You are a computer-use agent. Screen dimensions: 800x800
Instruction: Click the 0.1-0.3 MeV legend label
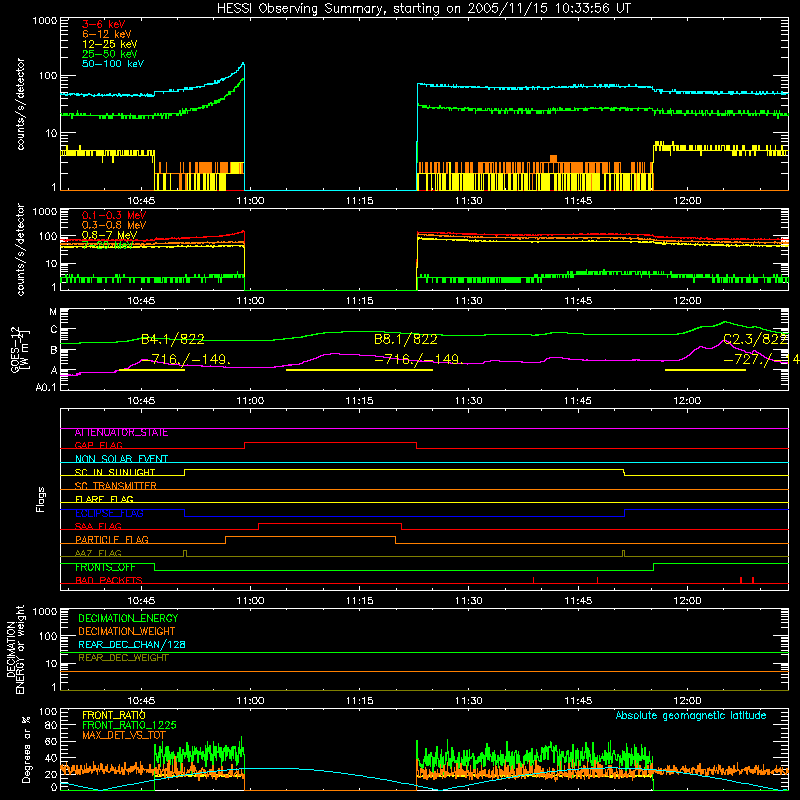(114, 215)
